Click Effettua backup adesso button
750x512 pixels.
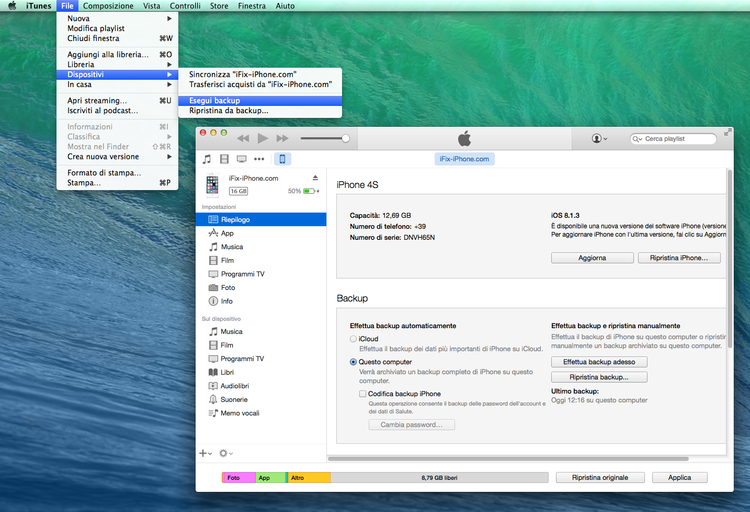coord(598,362)
